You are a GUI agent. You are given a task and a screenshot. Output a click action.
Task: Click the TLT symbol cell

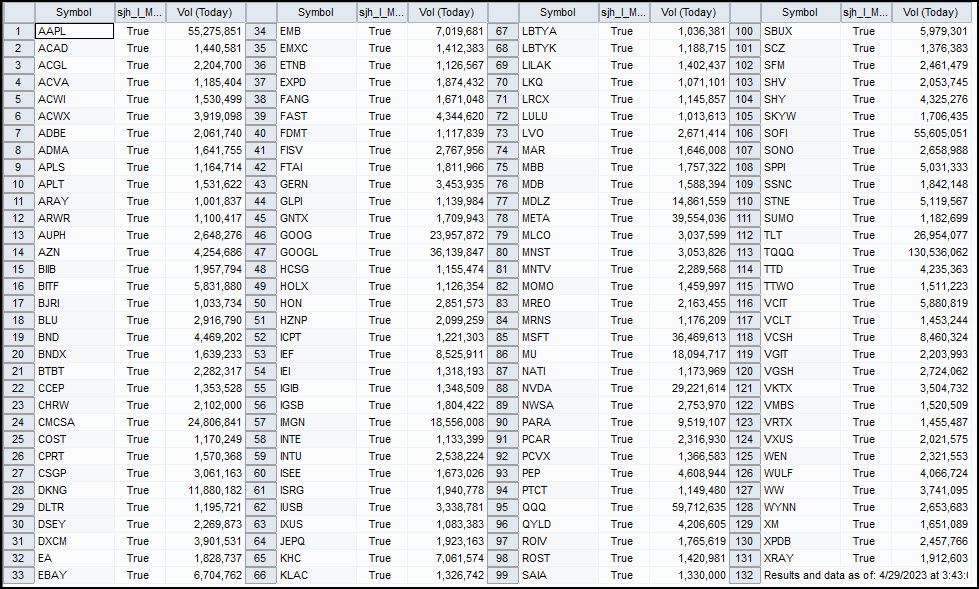[800, 235]
